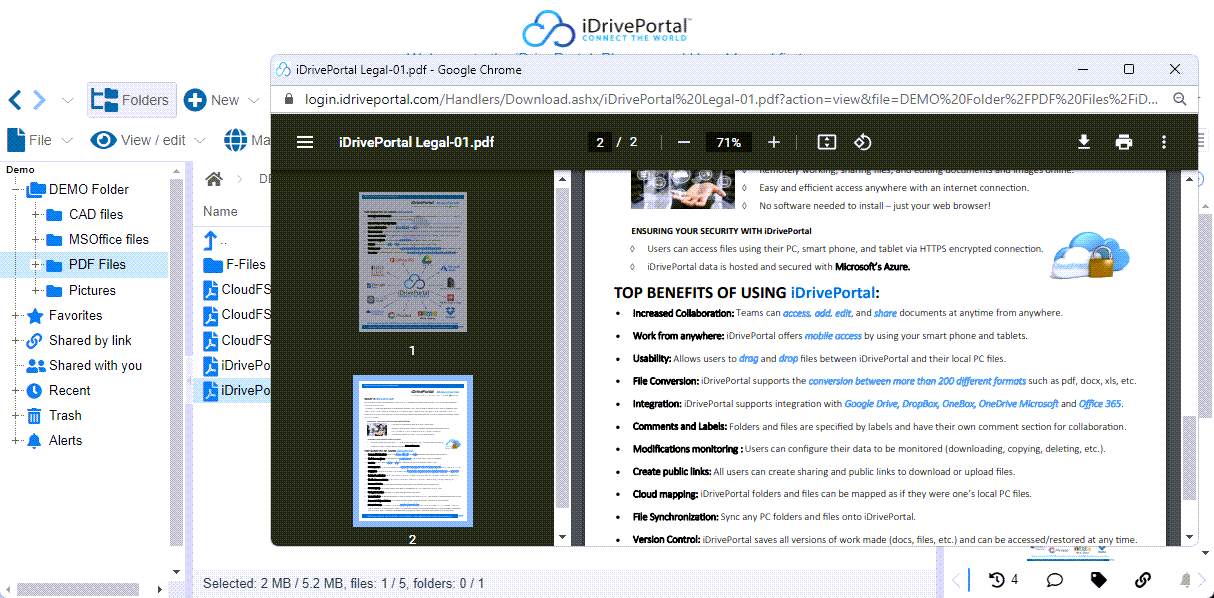
Task: Open labels with the tag icon
Action: coord(1098,579)
